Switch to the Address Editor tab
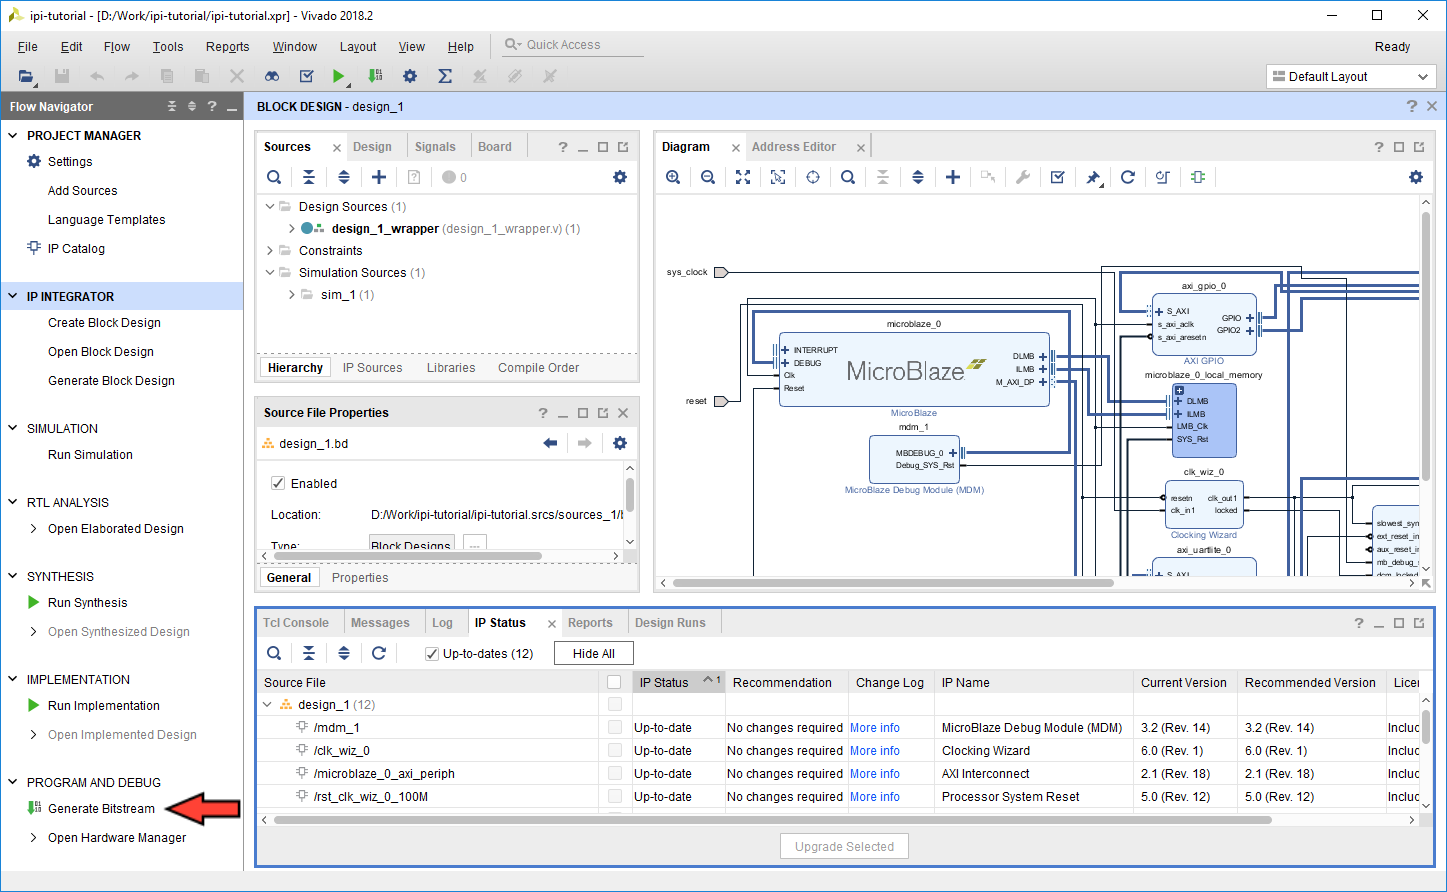The height and width of the screenshot is (892, 1447). (794, 147)
